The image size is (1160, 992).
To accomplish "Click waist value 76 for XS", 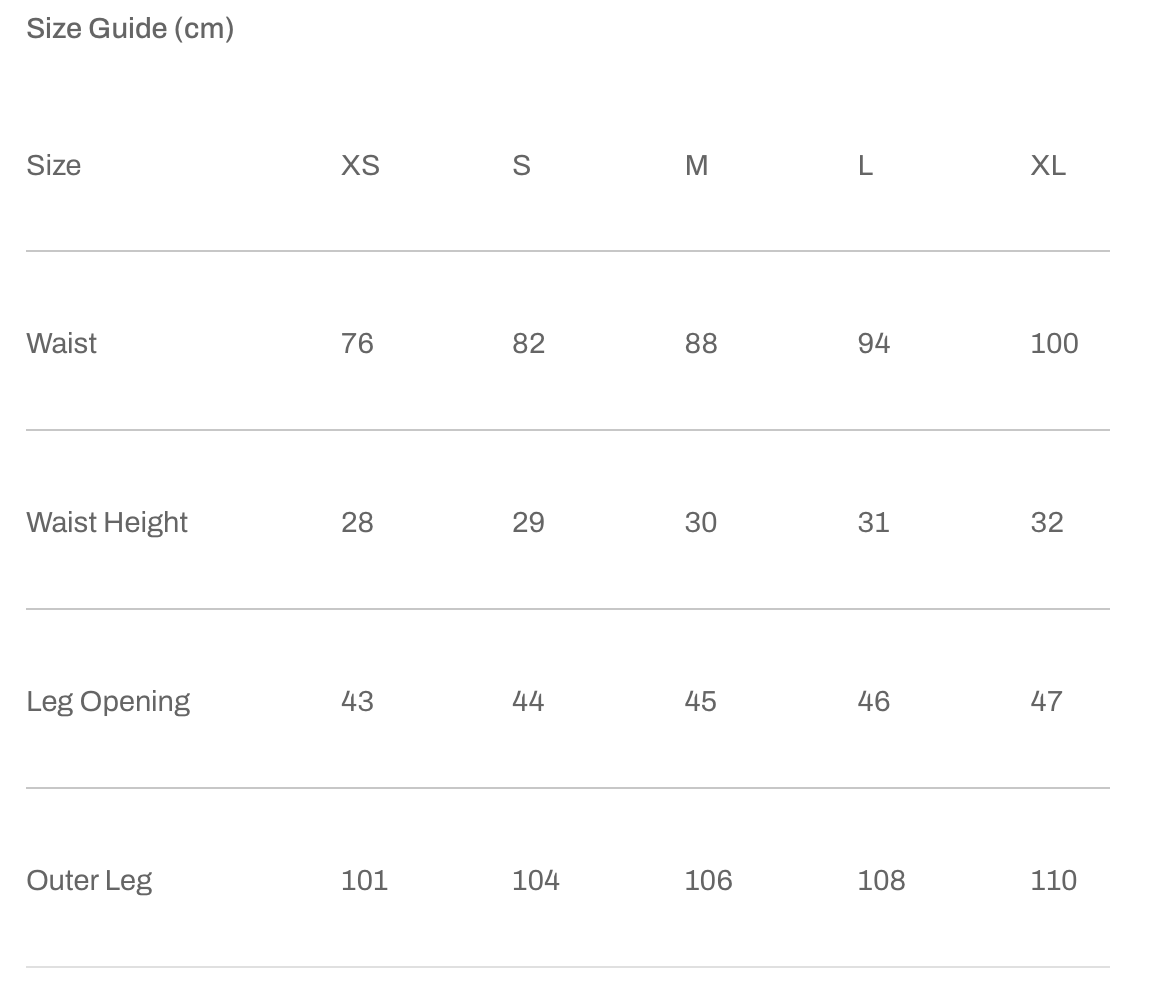I will coord(357,343).
